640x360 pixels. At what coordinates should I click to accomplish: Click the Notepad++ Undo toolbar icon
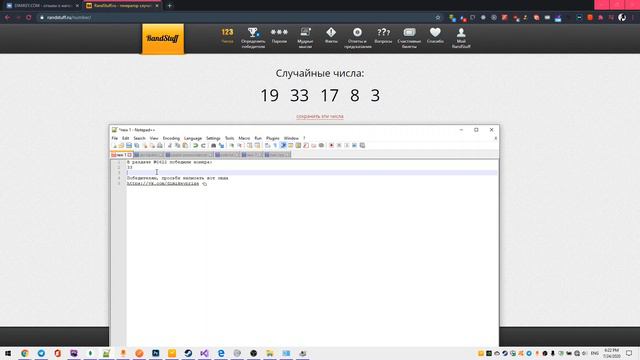coord(196,146)
